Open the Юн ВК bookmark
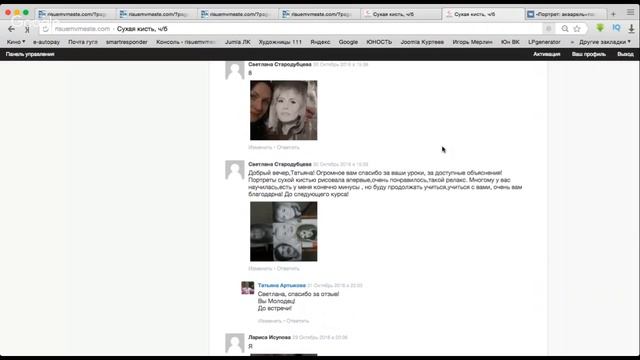This screenshot has height=360, width=640. click(510, 42)
